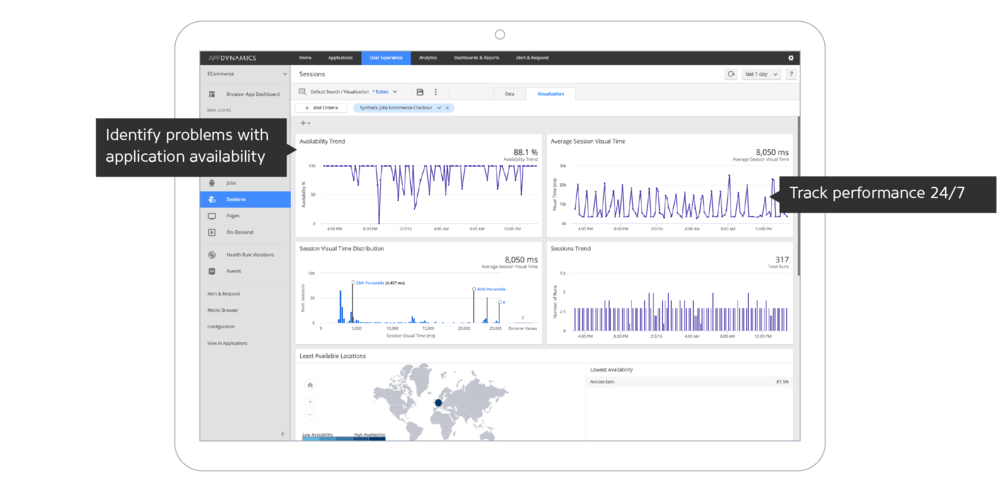1000x492 pixels.
Task: Click the refresh icon beside time range
Action: pyautogui.click(x=731, y=74)
